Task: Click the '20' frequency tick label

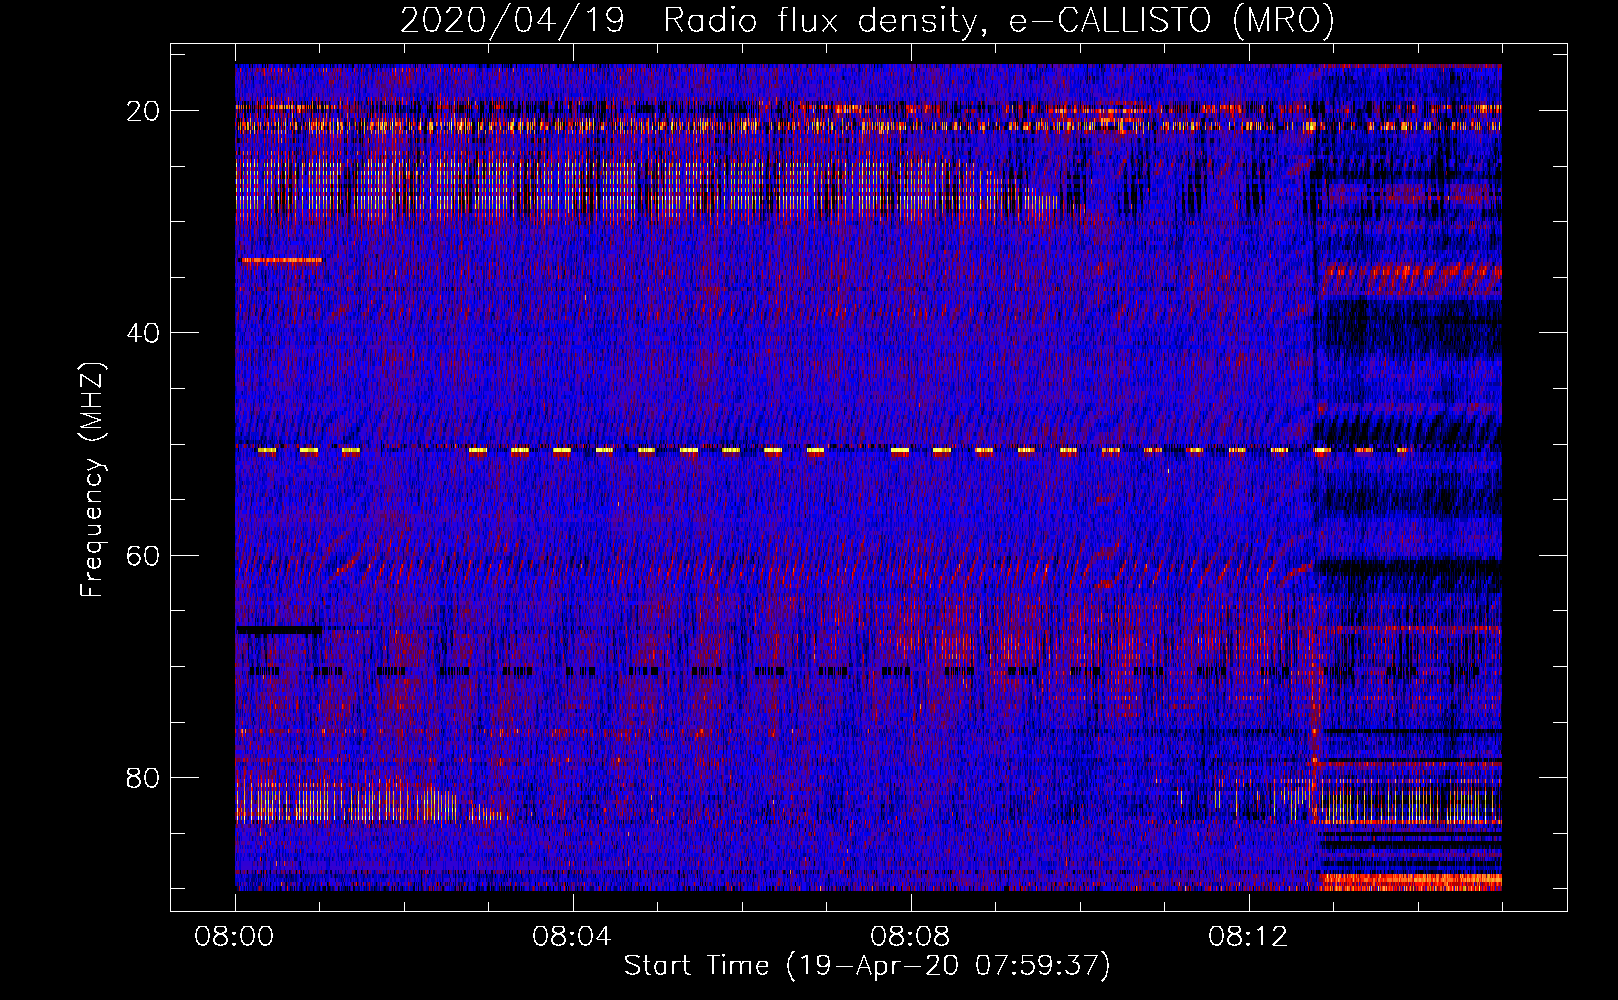Action: point(143,111)
